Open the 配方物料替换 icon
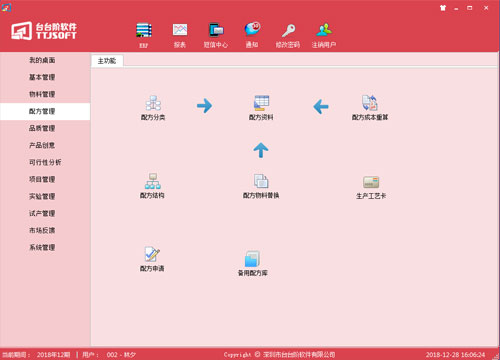The image size is (500, 360). coord(261,181)
